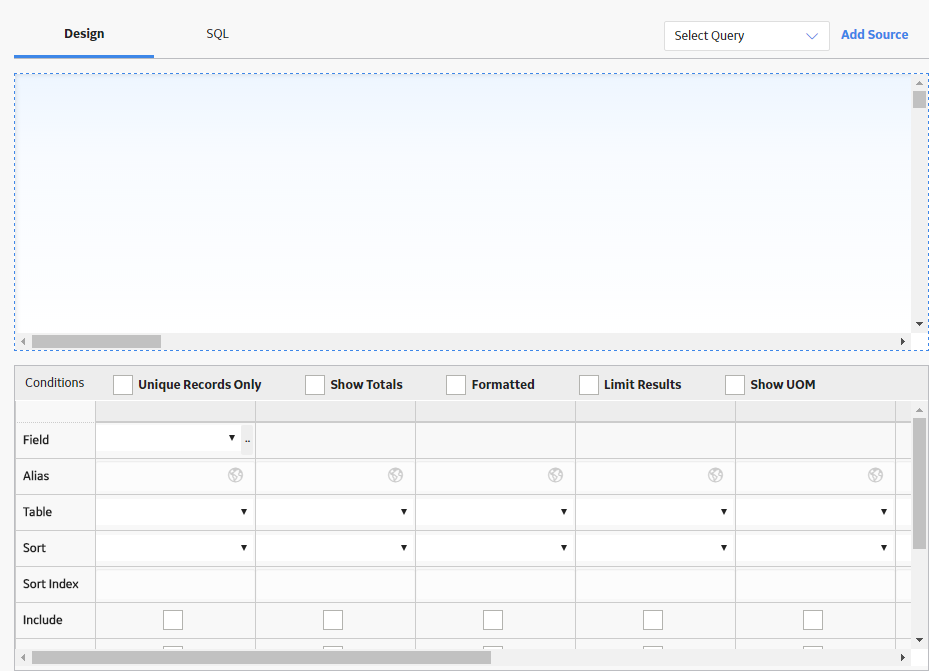Click the globe icon in fifth Alias cell
The height and width of the screenshot is (671, 929).
(875, 475)
